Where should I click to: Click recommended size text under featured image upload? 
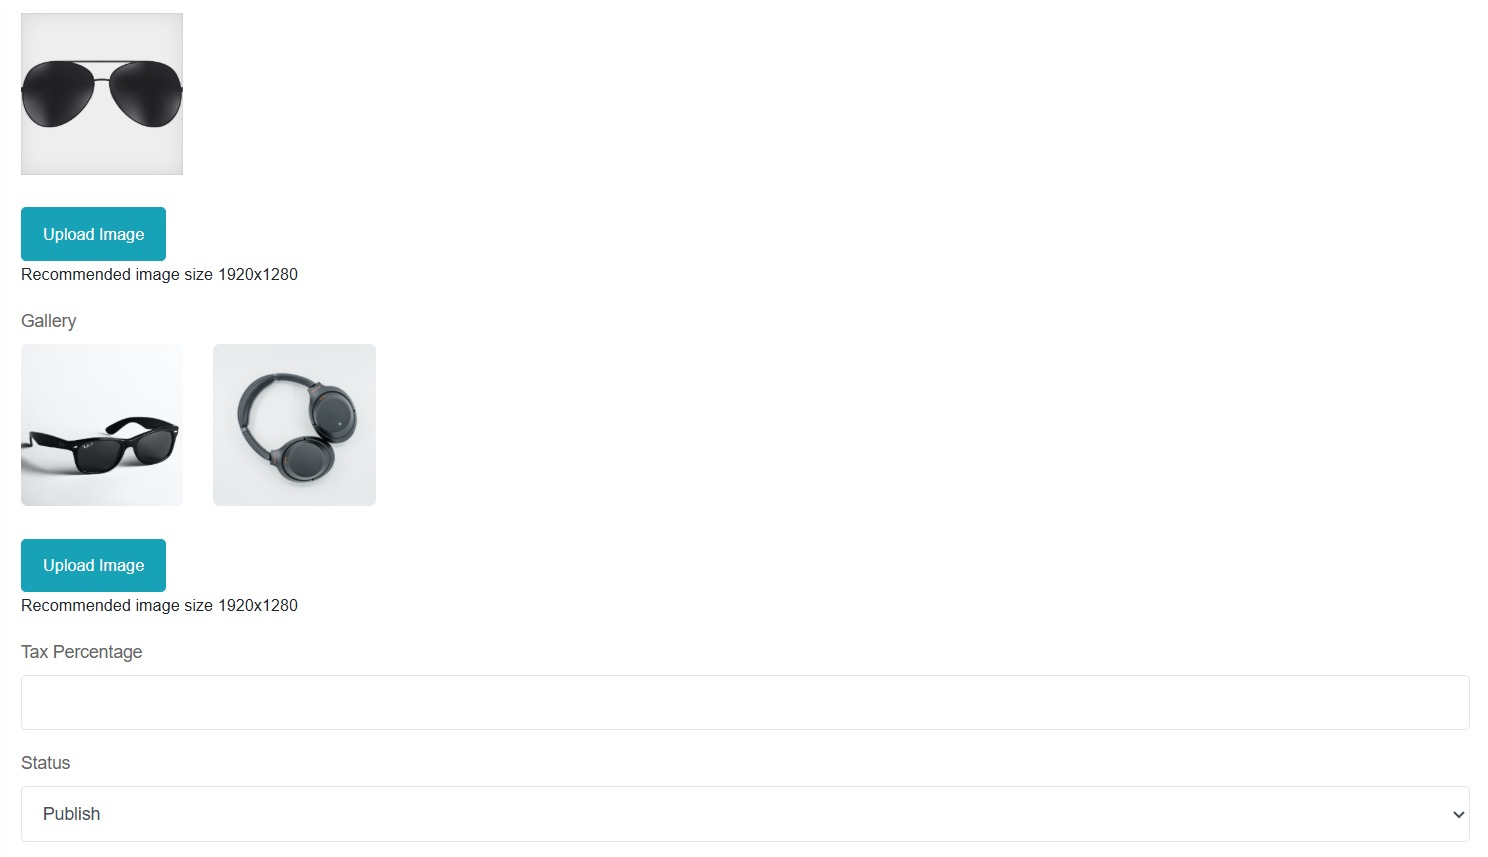tap(159, 274)
